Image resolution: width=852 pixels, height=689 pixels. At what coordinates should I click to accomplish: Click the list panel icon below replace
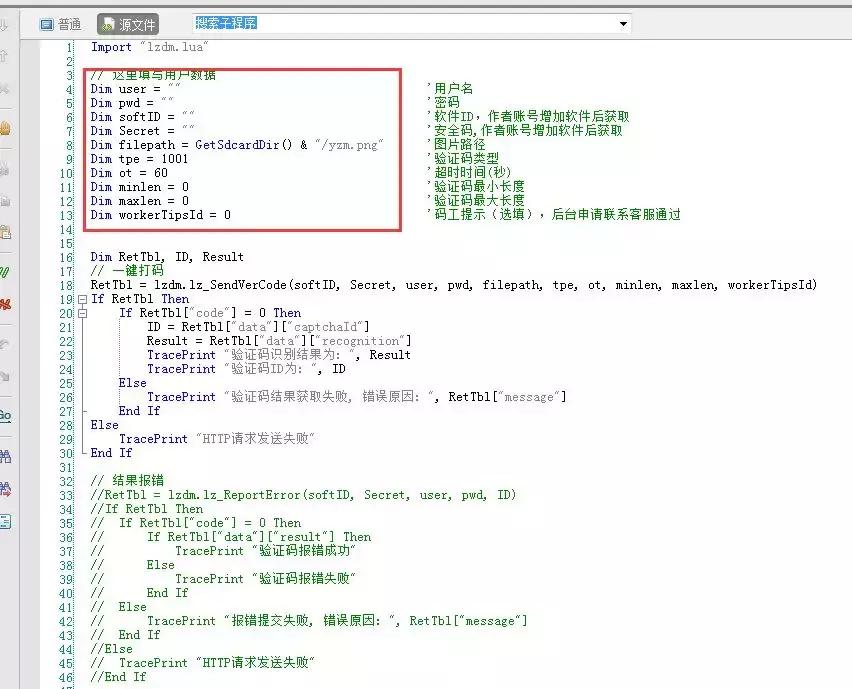pos(5,522)
